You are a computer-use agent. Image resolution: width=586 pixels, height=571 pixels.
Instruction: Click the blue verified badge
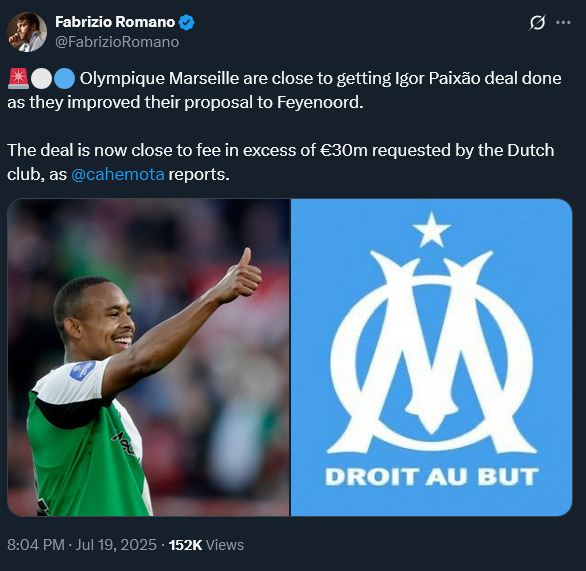(186, 22)
